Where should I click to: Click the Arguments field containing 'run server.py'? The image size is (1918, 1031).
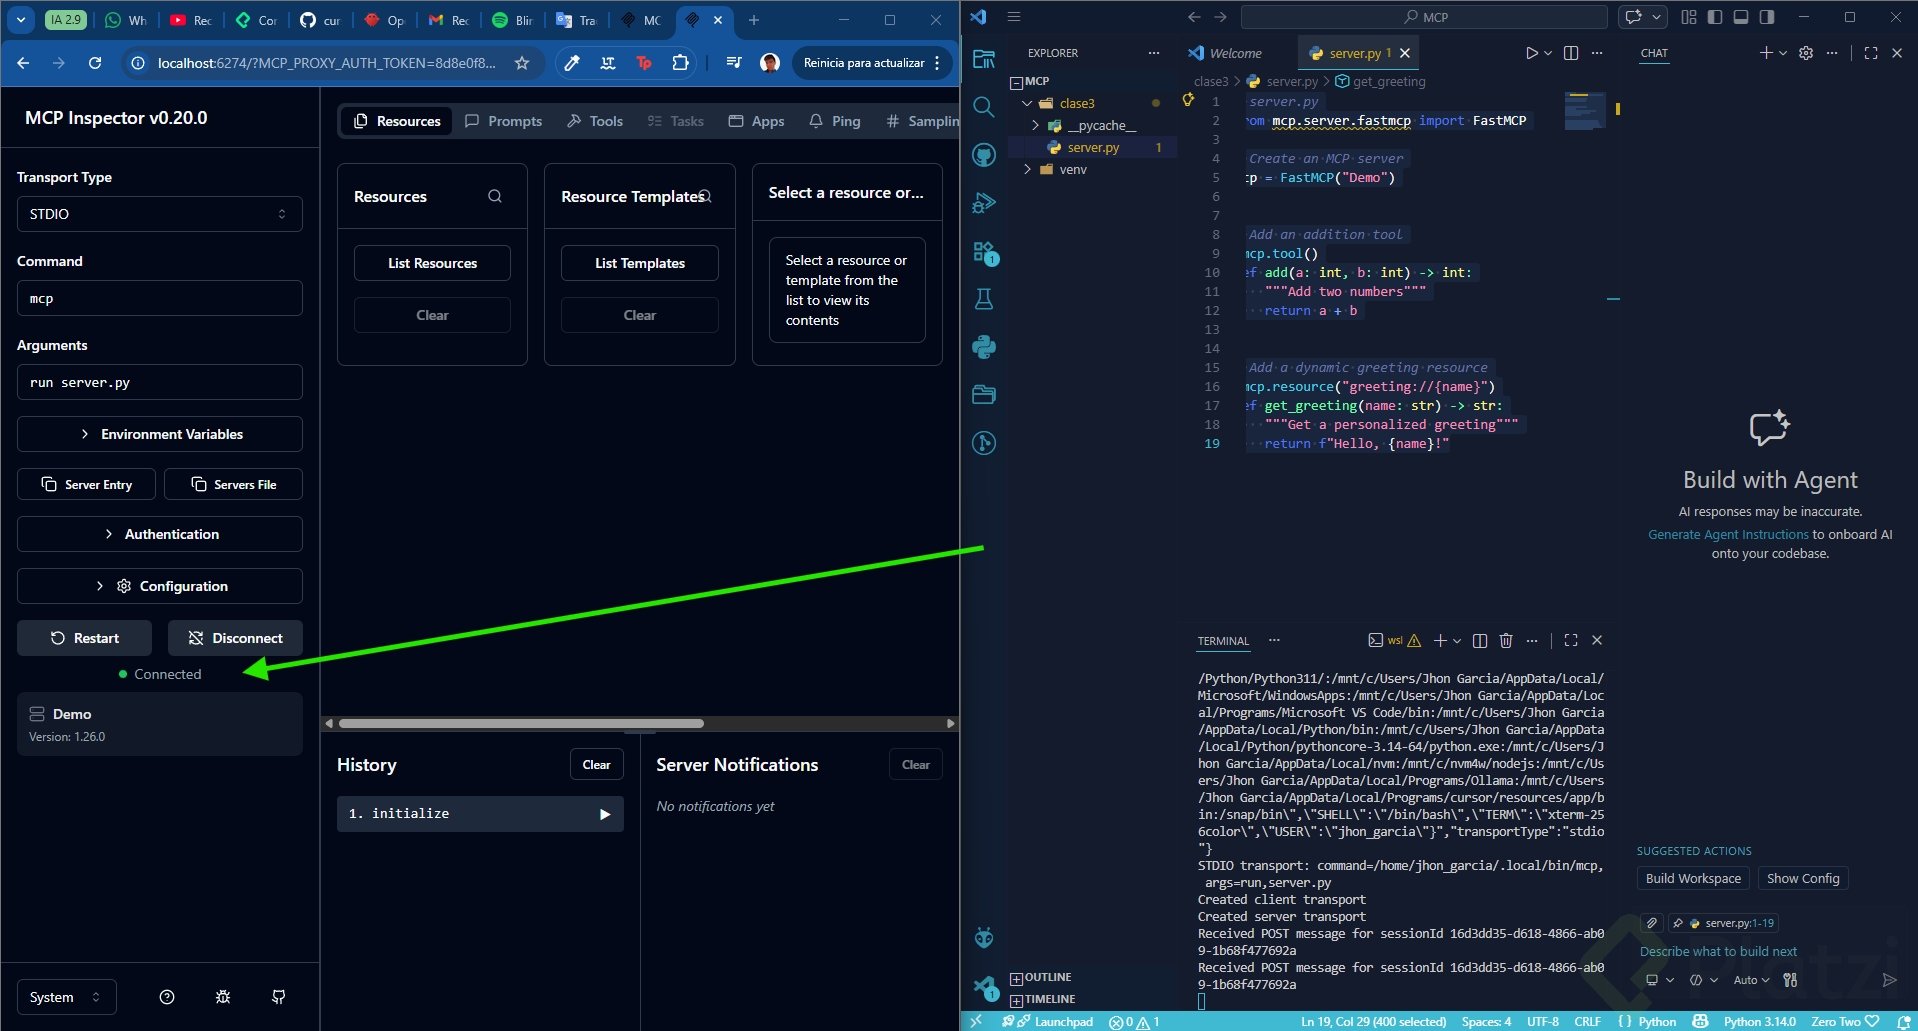coord(160,382)
